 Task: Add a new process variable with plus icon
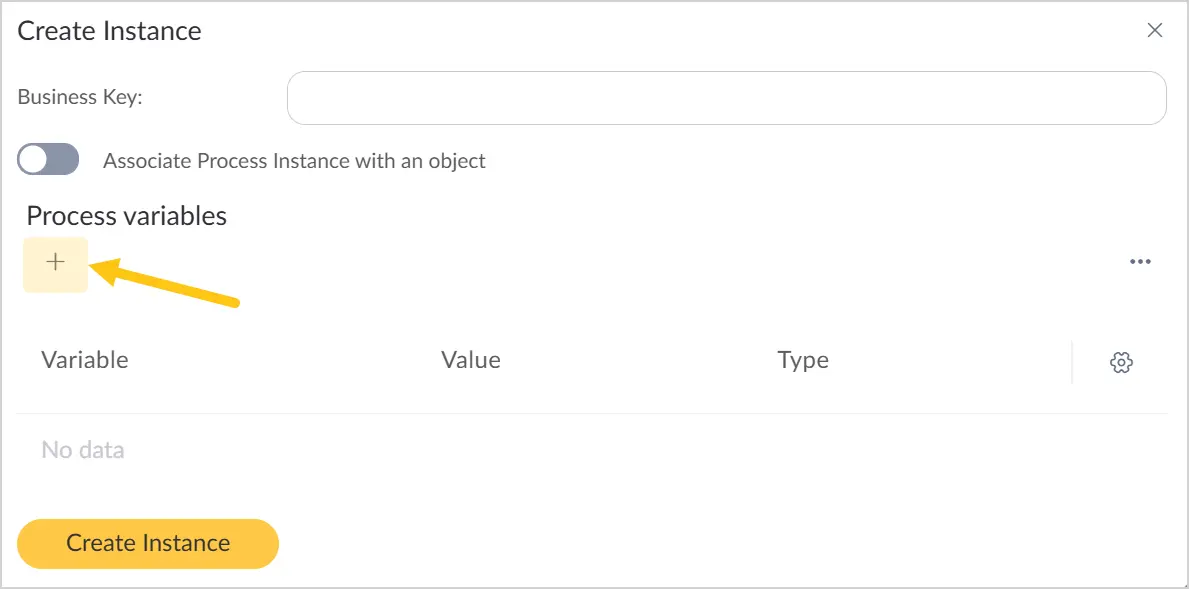click(x=55, y=264)
